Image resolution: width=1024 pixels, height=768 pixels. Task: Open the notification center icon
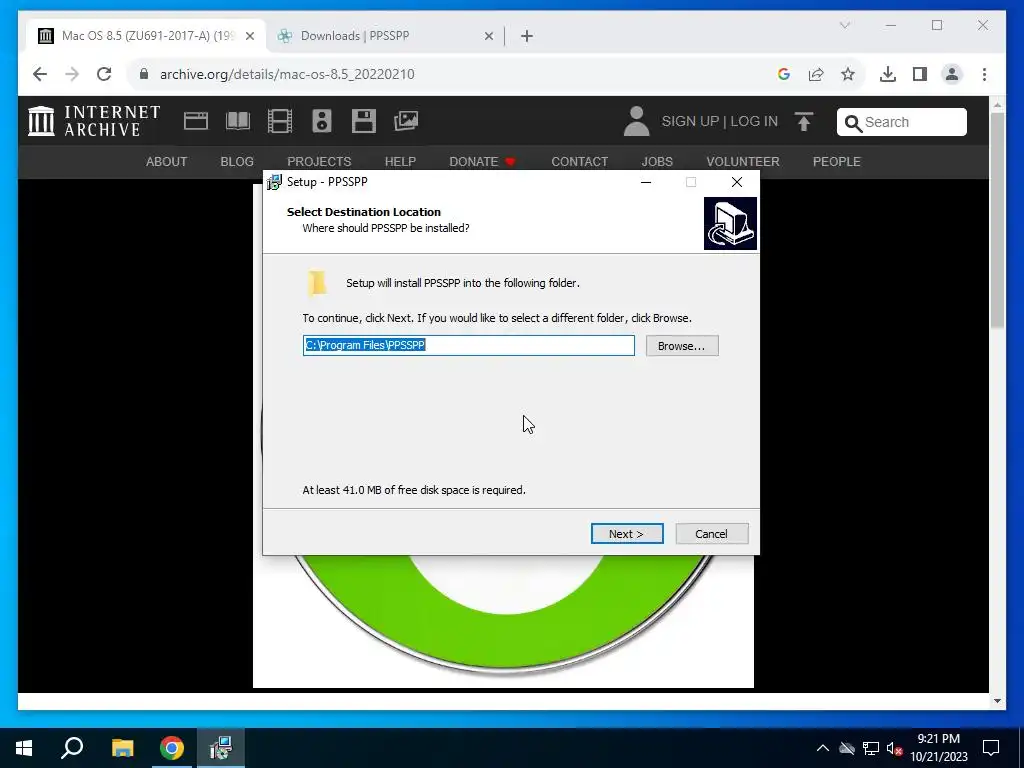point(991,748)
